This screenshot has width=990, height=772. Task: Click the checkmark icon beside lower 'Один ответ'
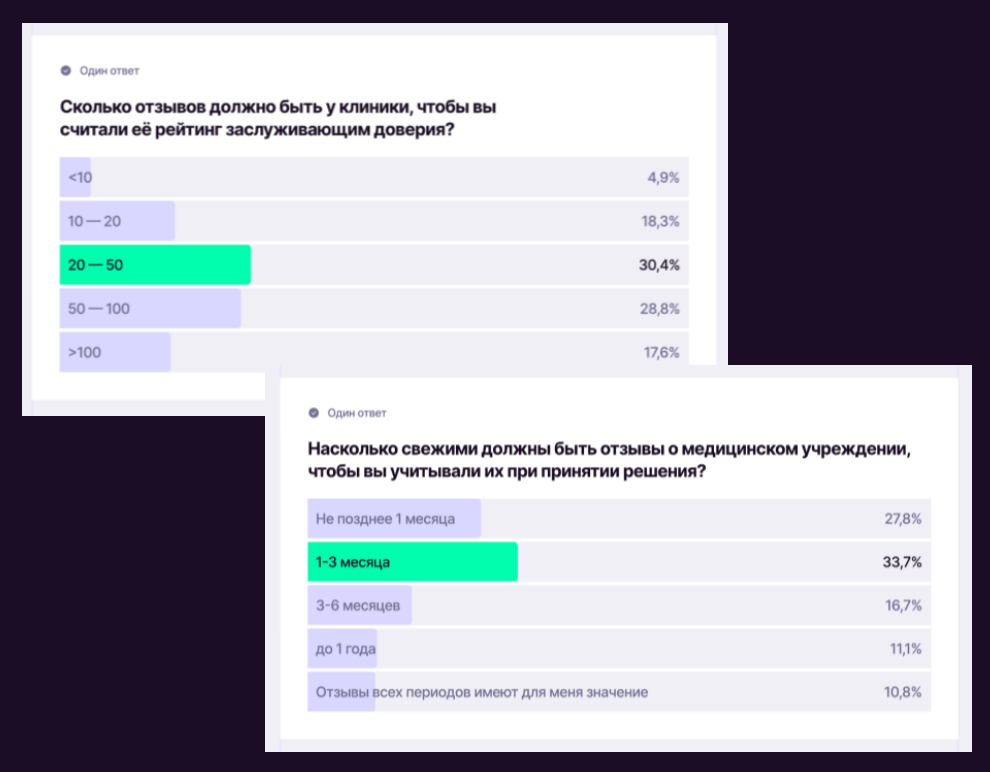(x=313, y=413)
